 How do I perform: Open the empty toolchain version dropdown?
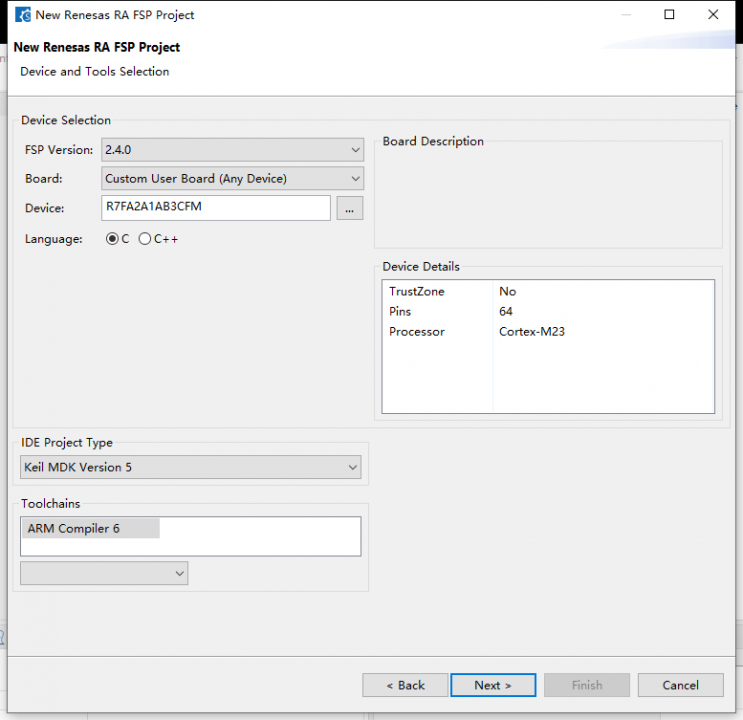(104, 573)
